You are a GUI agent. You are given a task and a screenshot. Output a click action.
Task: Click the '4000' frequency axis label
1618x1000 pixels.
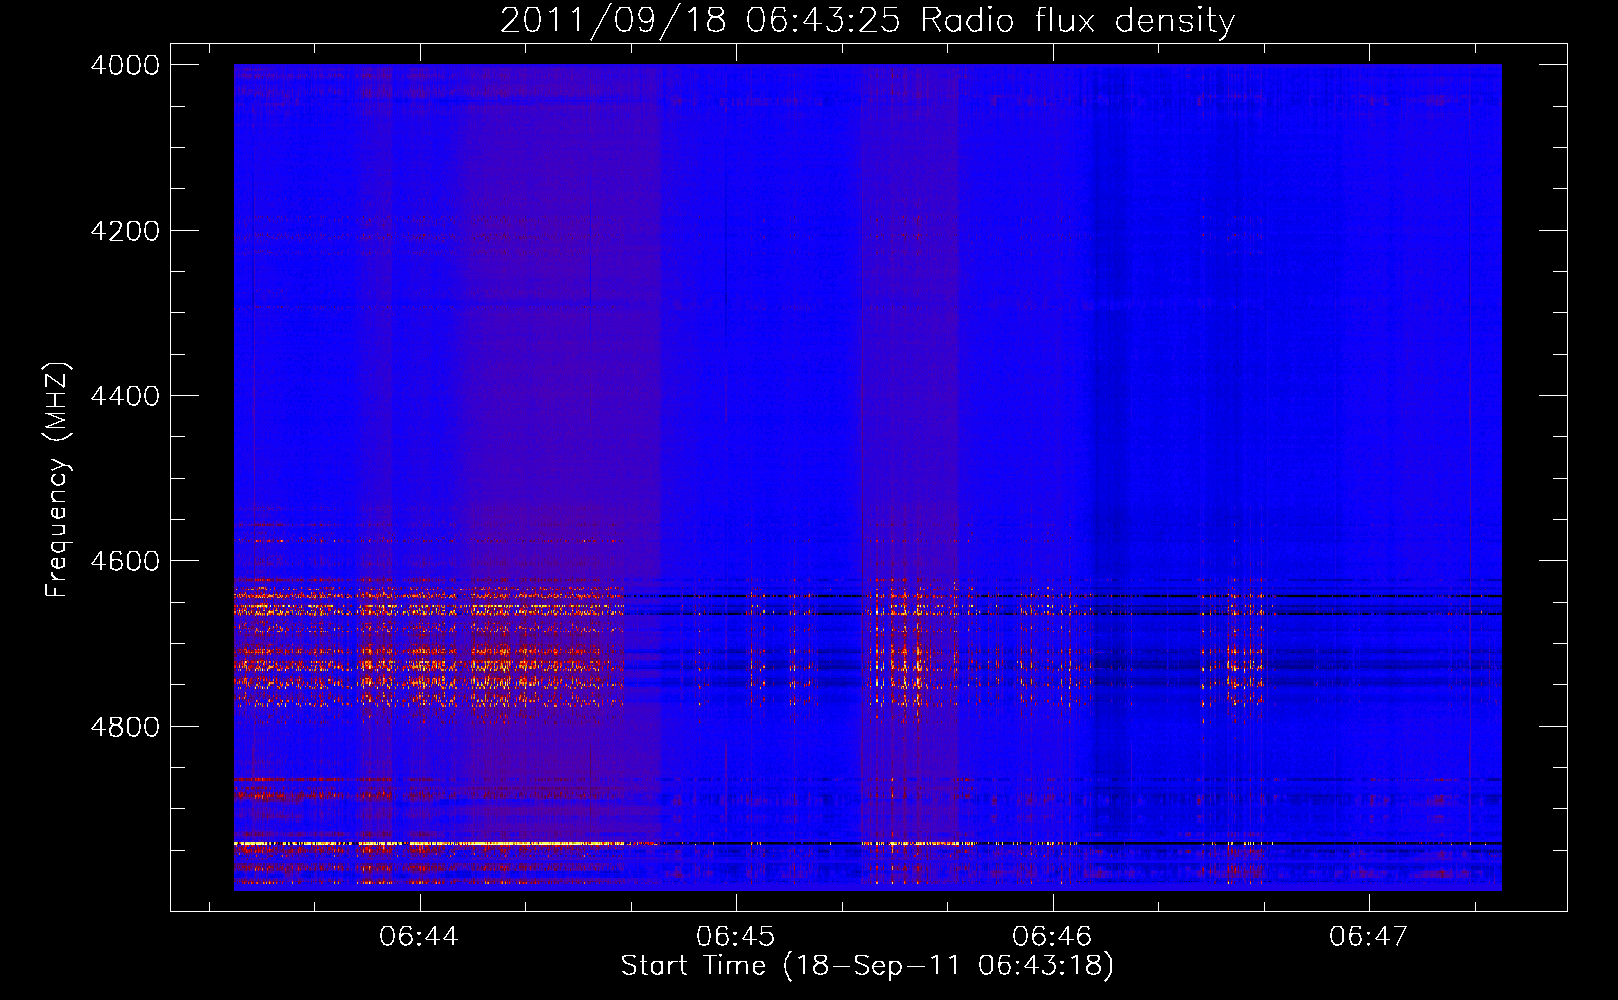click(x=125, y=65)
